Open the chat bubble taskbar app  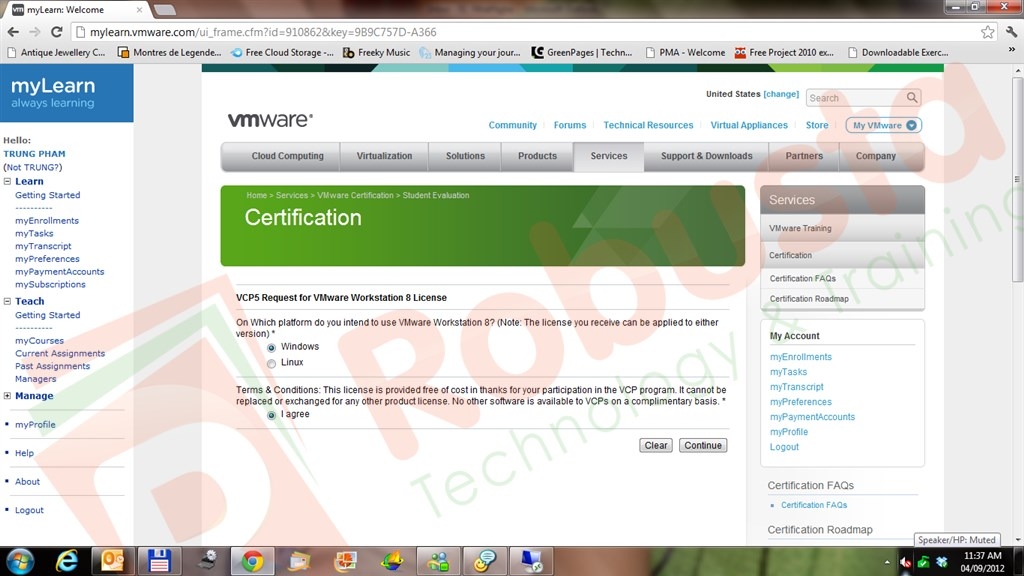485,561
